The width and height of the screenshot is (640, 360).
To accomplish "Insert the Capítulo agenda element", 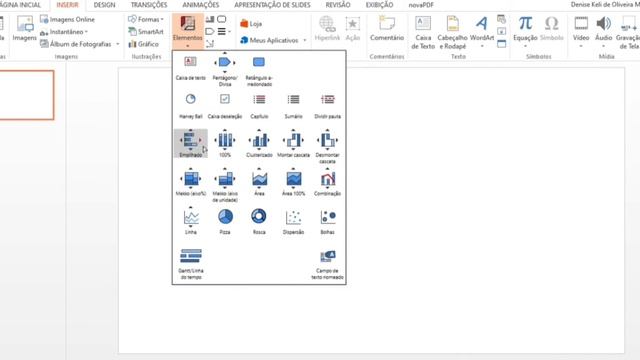I will pos(259,106).
